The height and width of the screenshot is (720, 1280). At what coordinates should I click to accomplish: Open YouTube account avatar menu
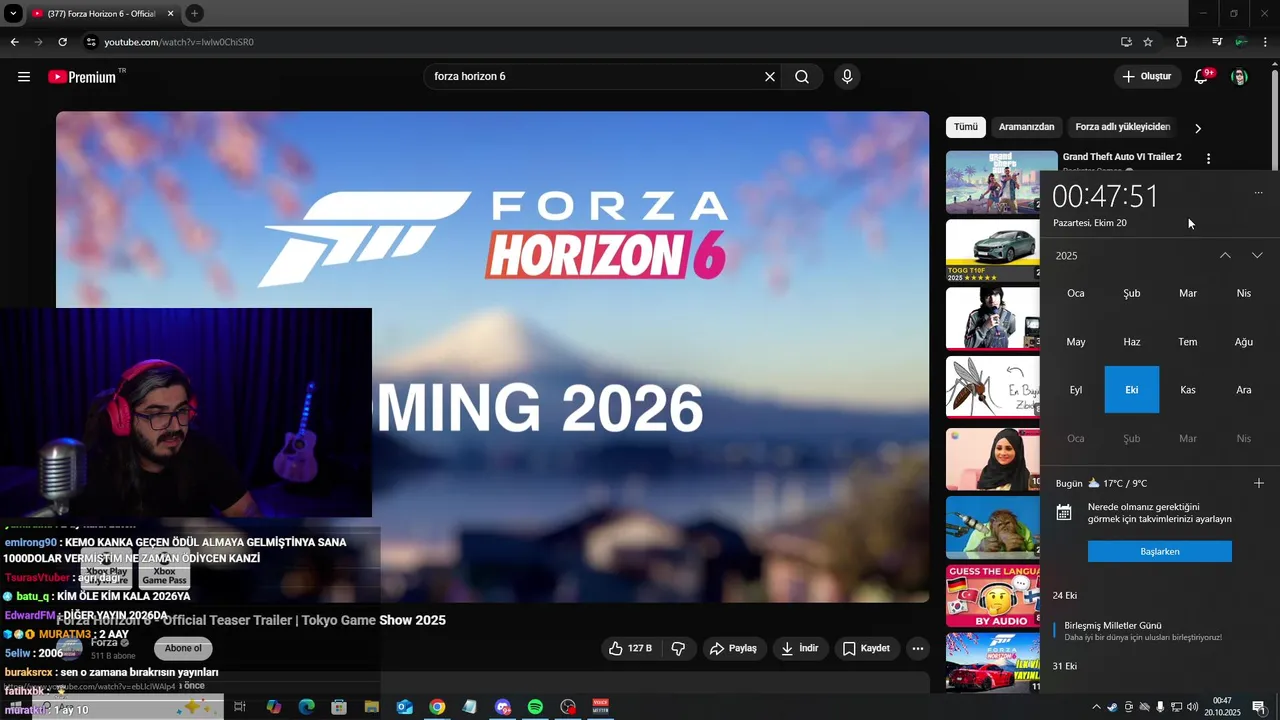coord(1239,77)
